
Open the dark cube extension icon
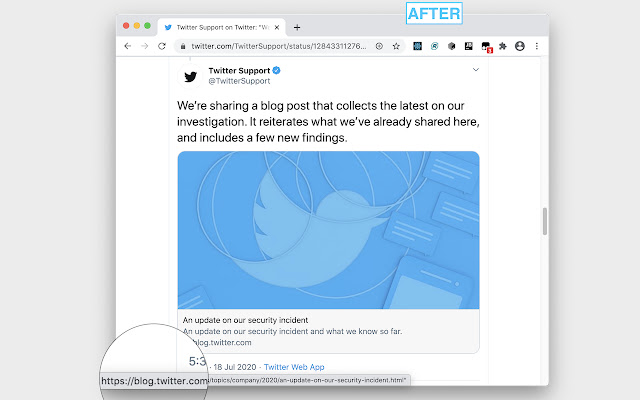451,46
